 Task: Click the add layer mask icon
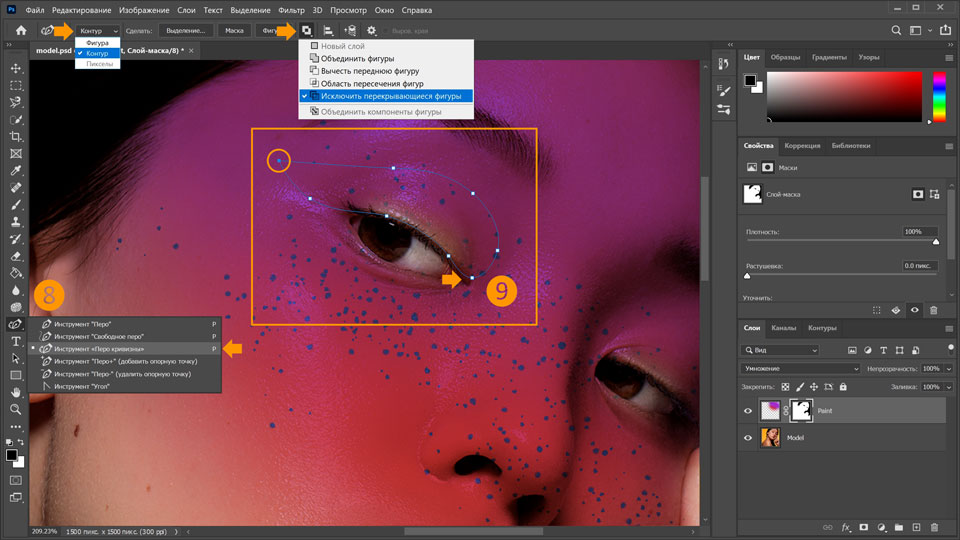[863, 526]
